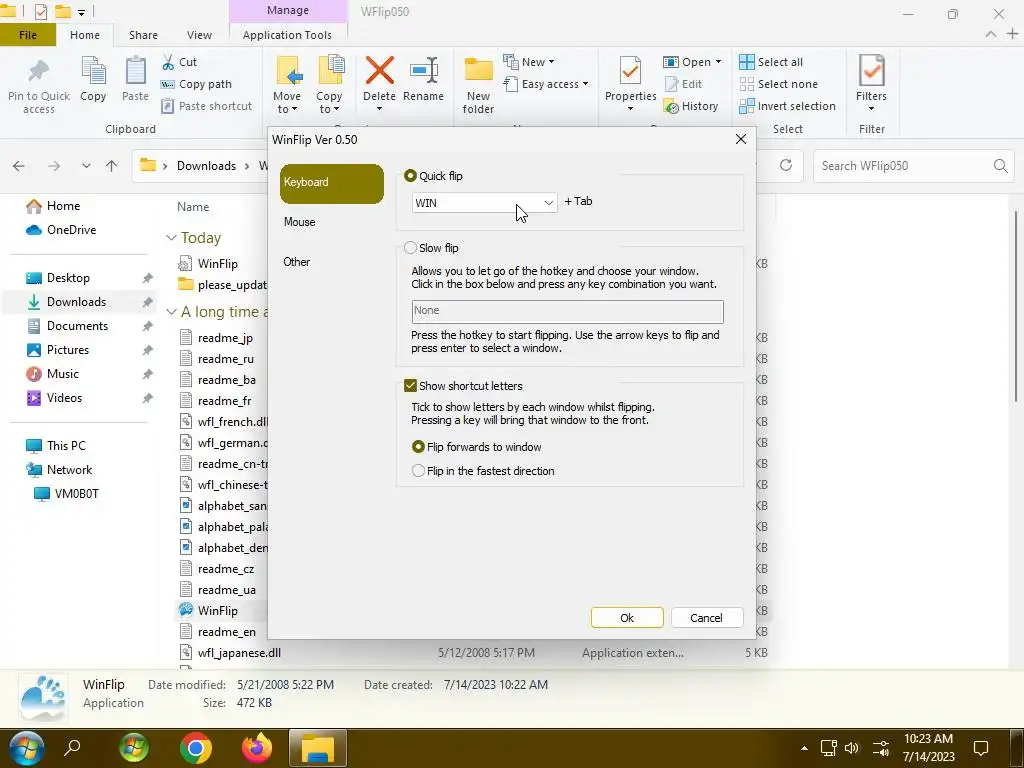The width and height of the screenshot is (1024, 768).
Task: Click the red Delete icon
Action: [379, 70]
